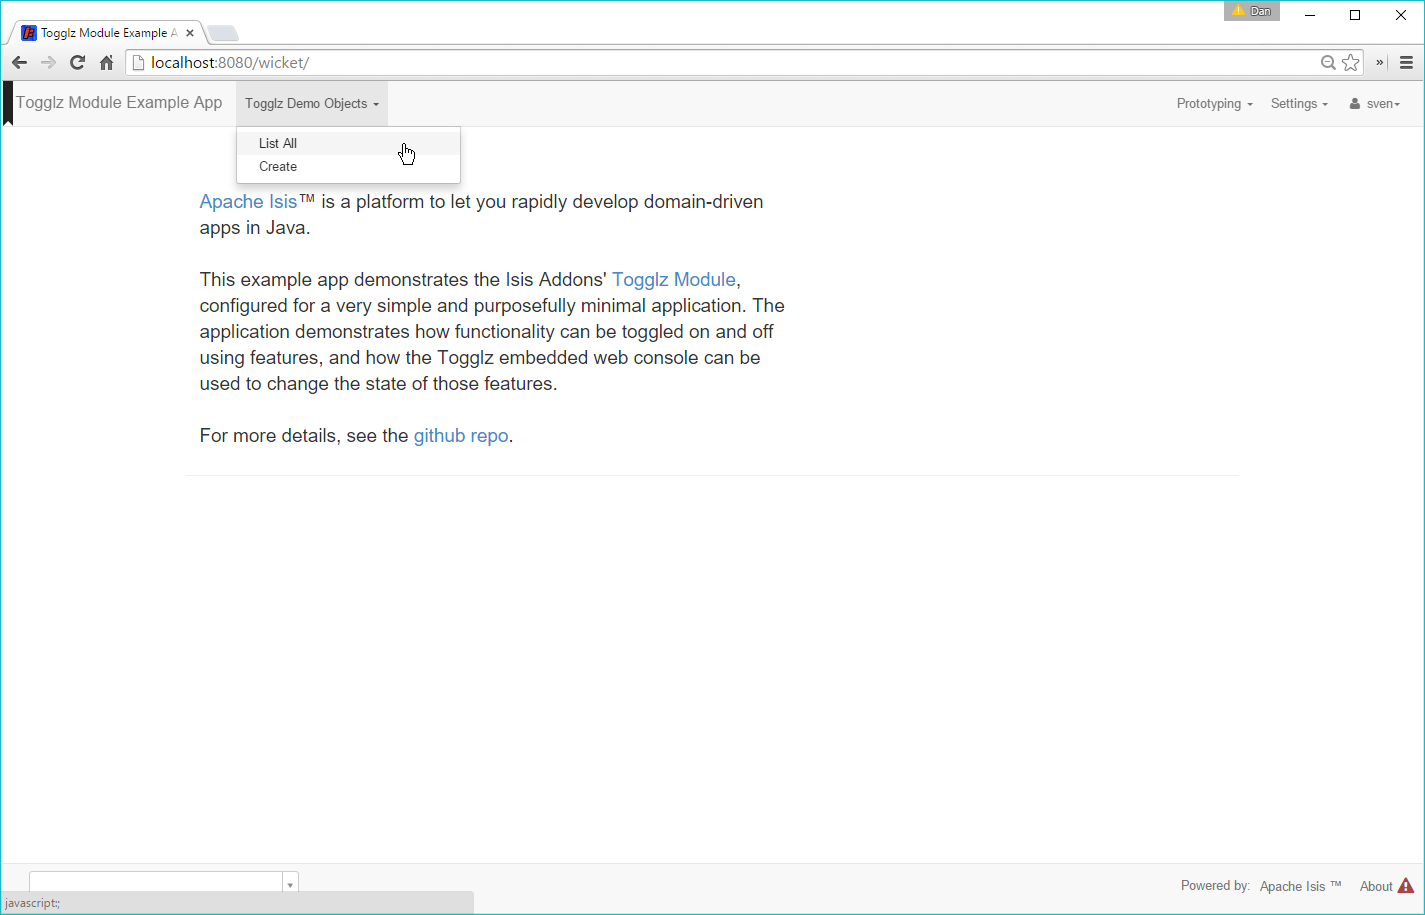Click the red warning icon next to About
This screenshot has width=1425, height=915.
[x=1405, y=886]
